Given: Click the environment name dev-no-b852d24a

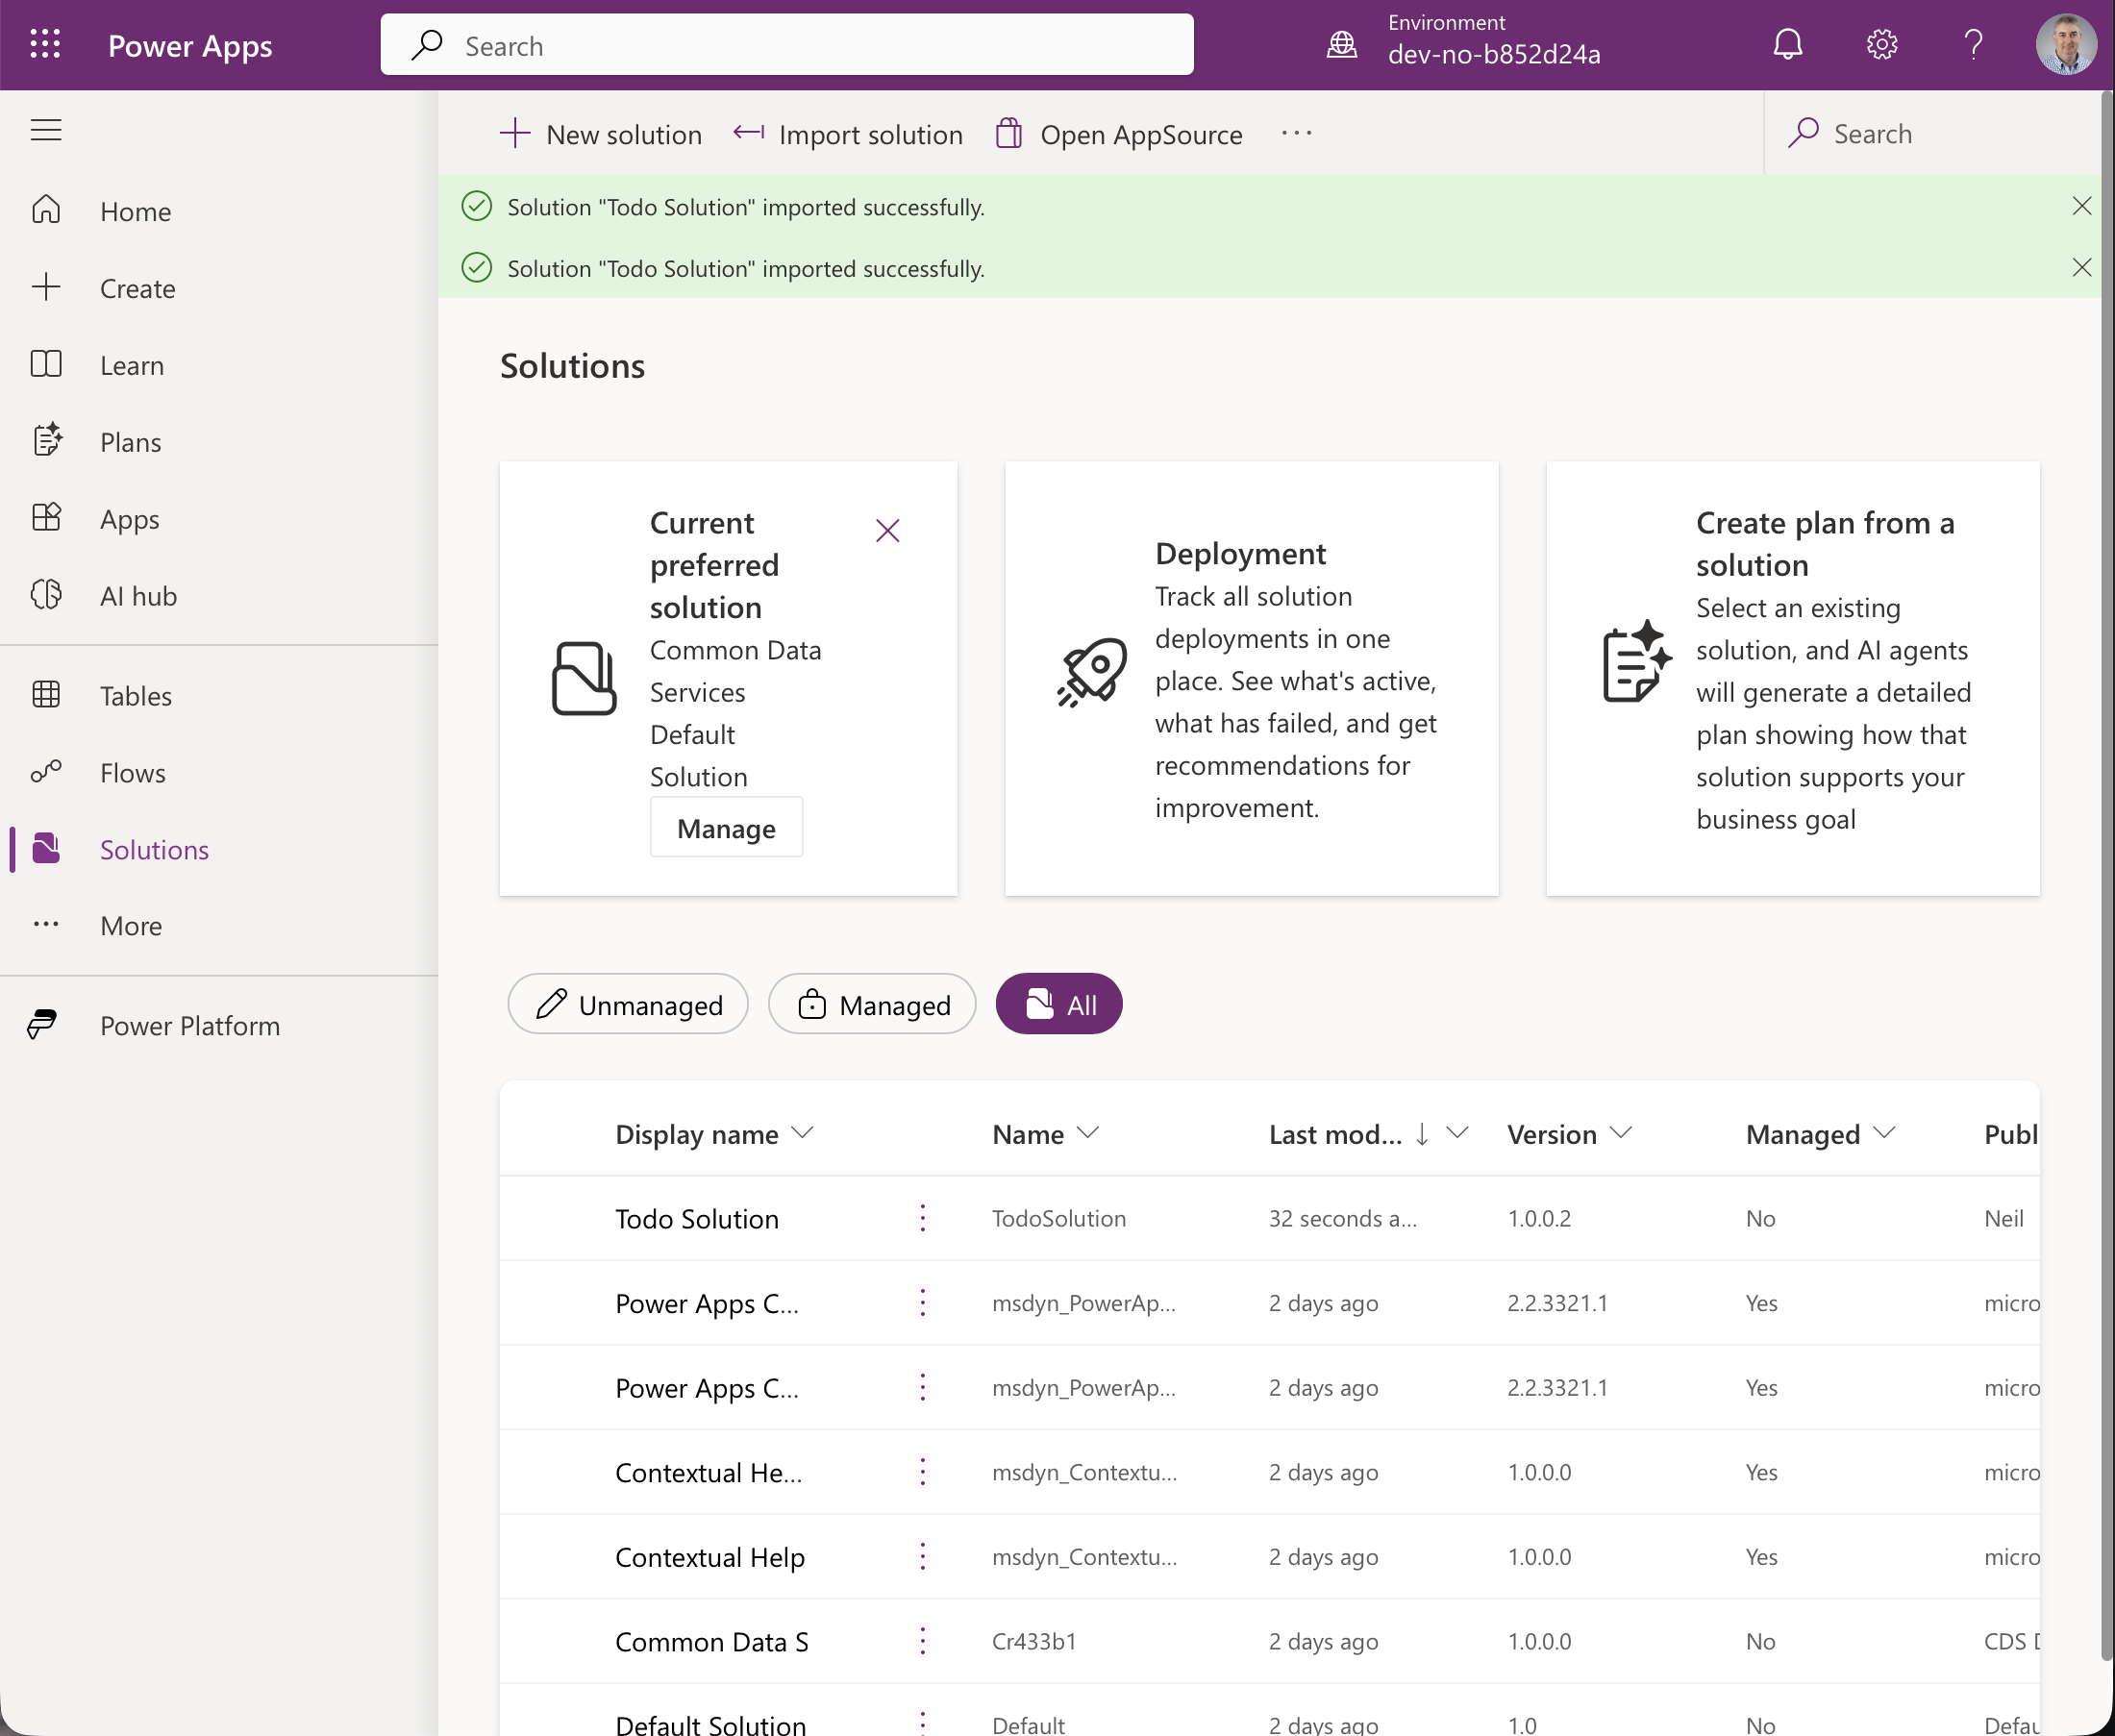Looking at the screenshot, I should (x=1494, y=54).
